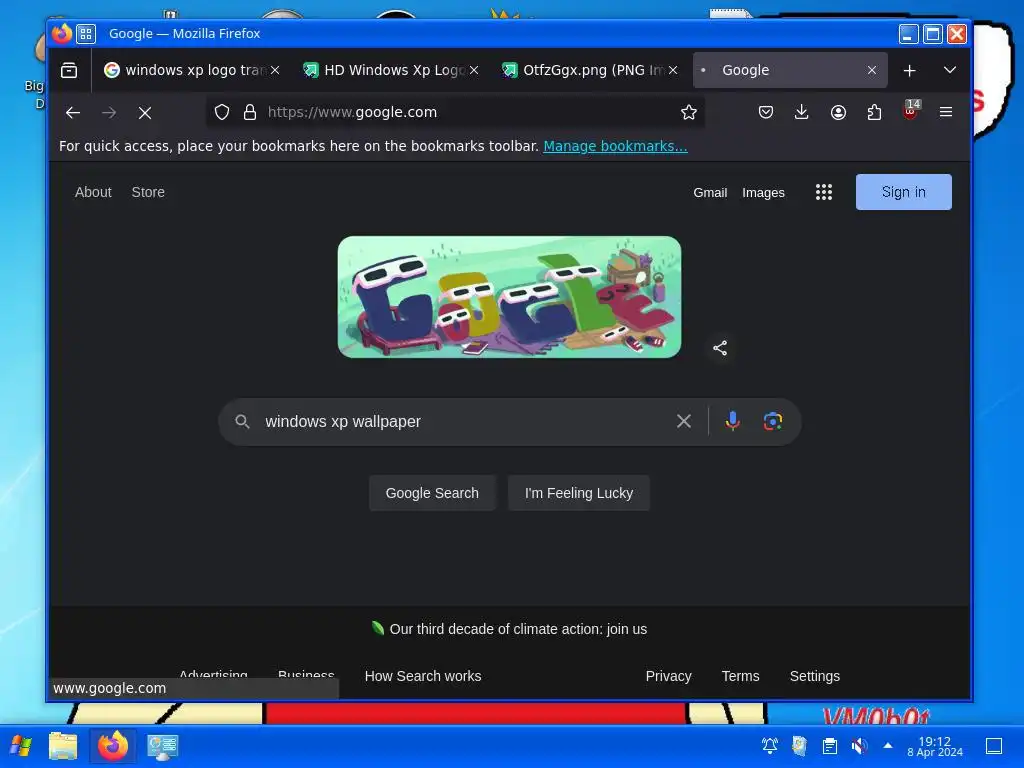
Task: Open the Windows Start menu
Action: pyautogui.click(x=21, y=746)
